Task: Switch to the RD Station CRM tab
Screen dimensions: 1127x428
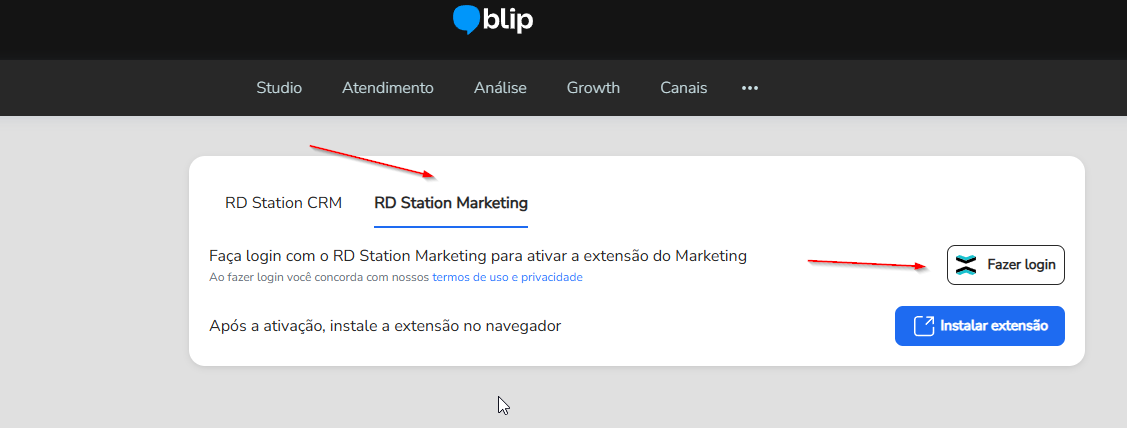Action: pos(283,203)
